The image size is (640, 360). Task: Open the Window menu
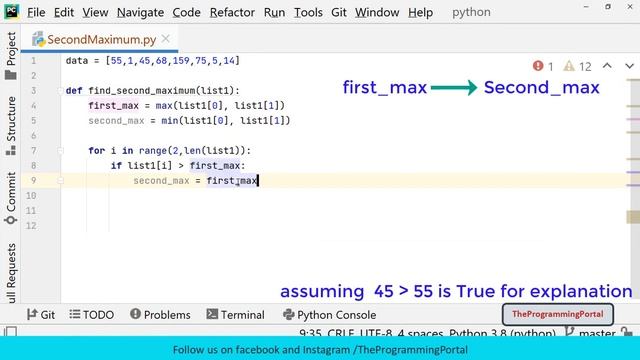pyautogui.click(x=377, y=12)
